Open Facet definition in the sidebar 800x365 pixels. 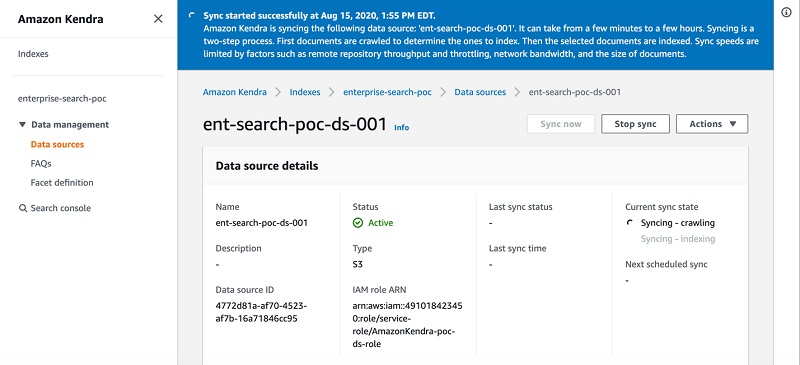(x=62, y=183)
